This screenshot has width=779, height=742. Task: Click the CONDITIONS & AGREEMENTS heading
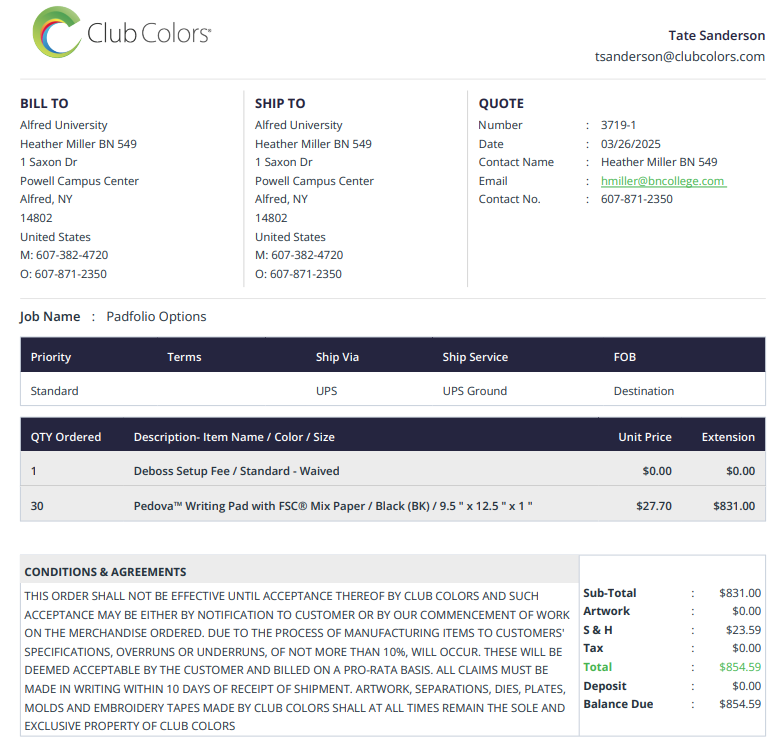tap(105, 572)
